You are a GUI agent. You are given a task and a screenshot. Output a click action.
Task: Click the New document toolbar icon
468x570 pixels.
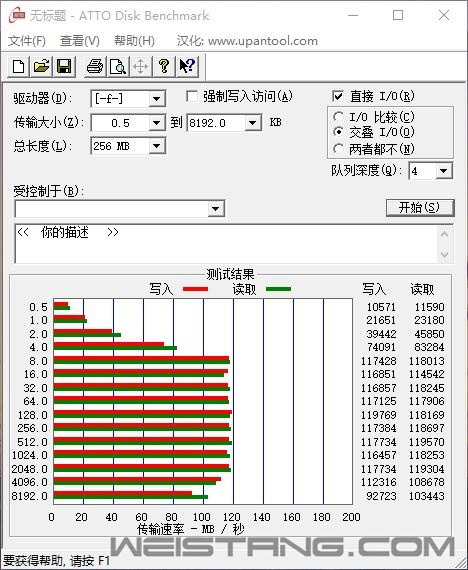[19, 67]
